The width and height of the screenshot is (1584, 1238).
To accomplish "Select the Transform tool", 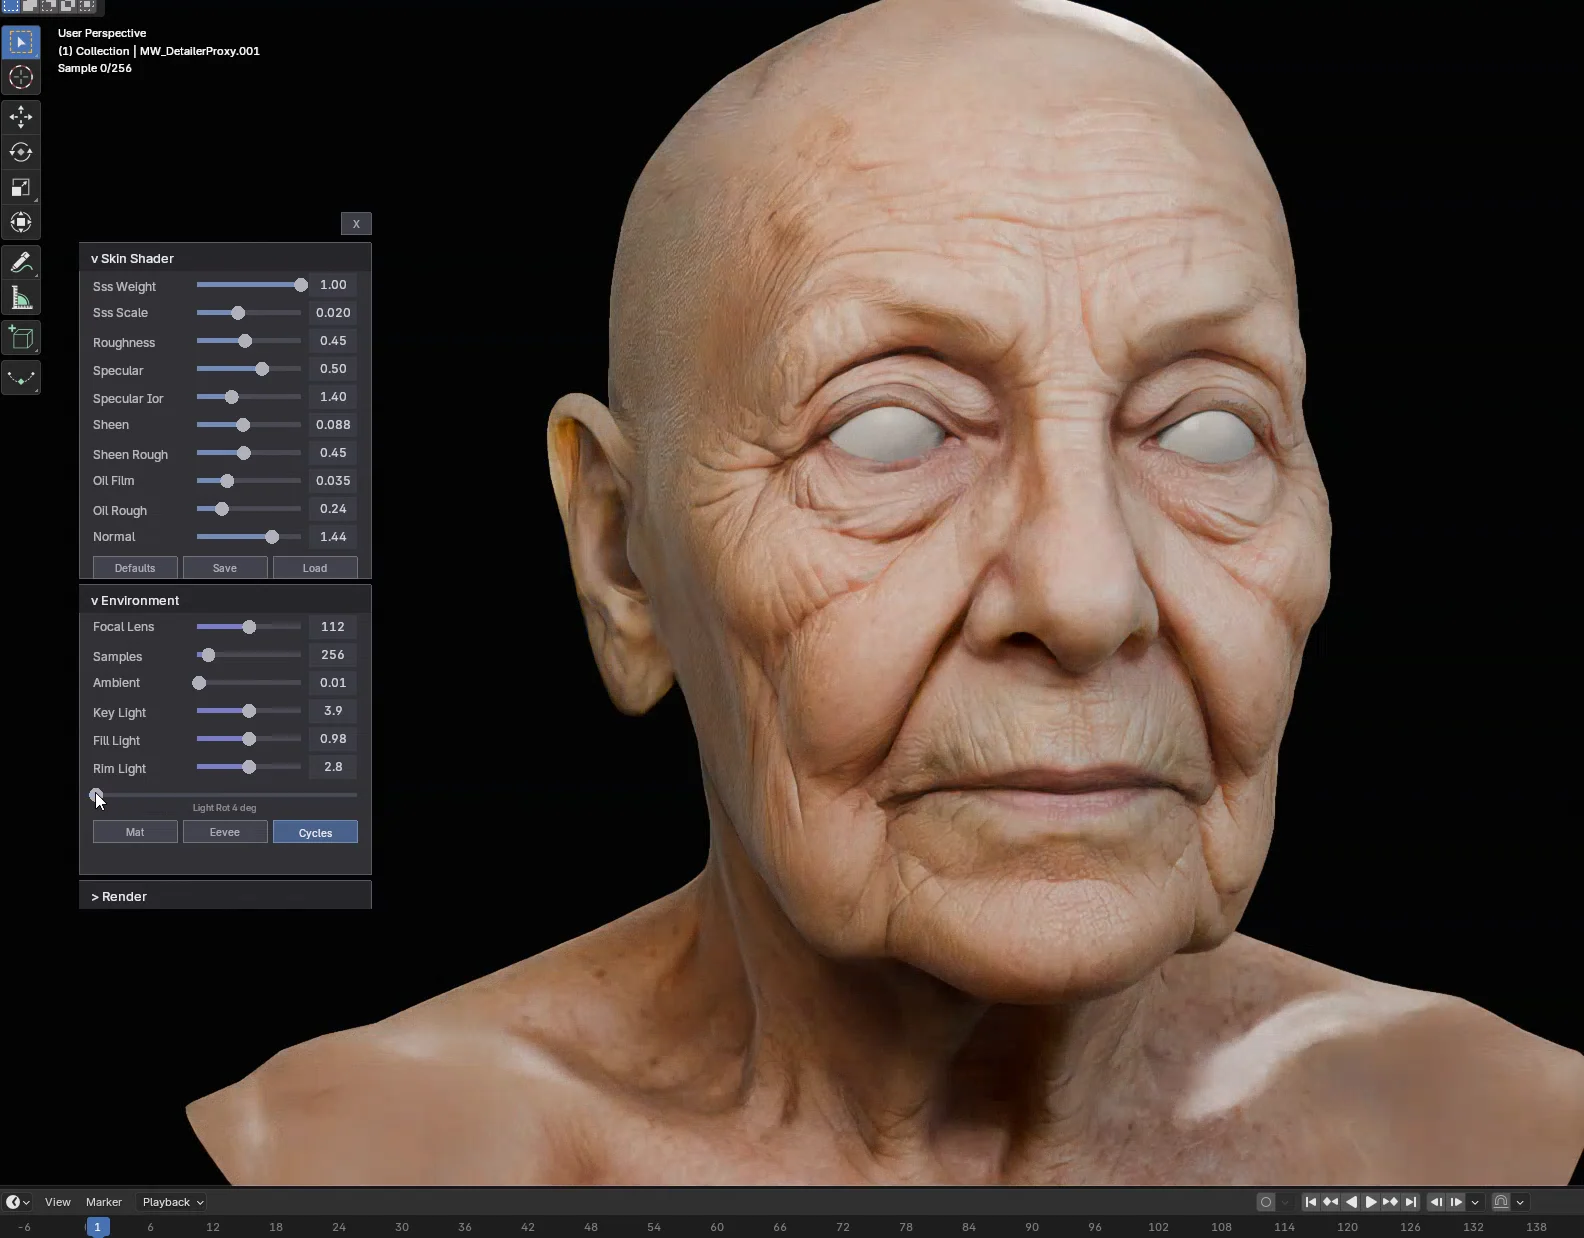I will [21, 222].
